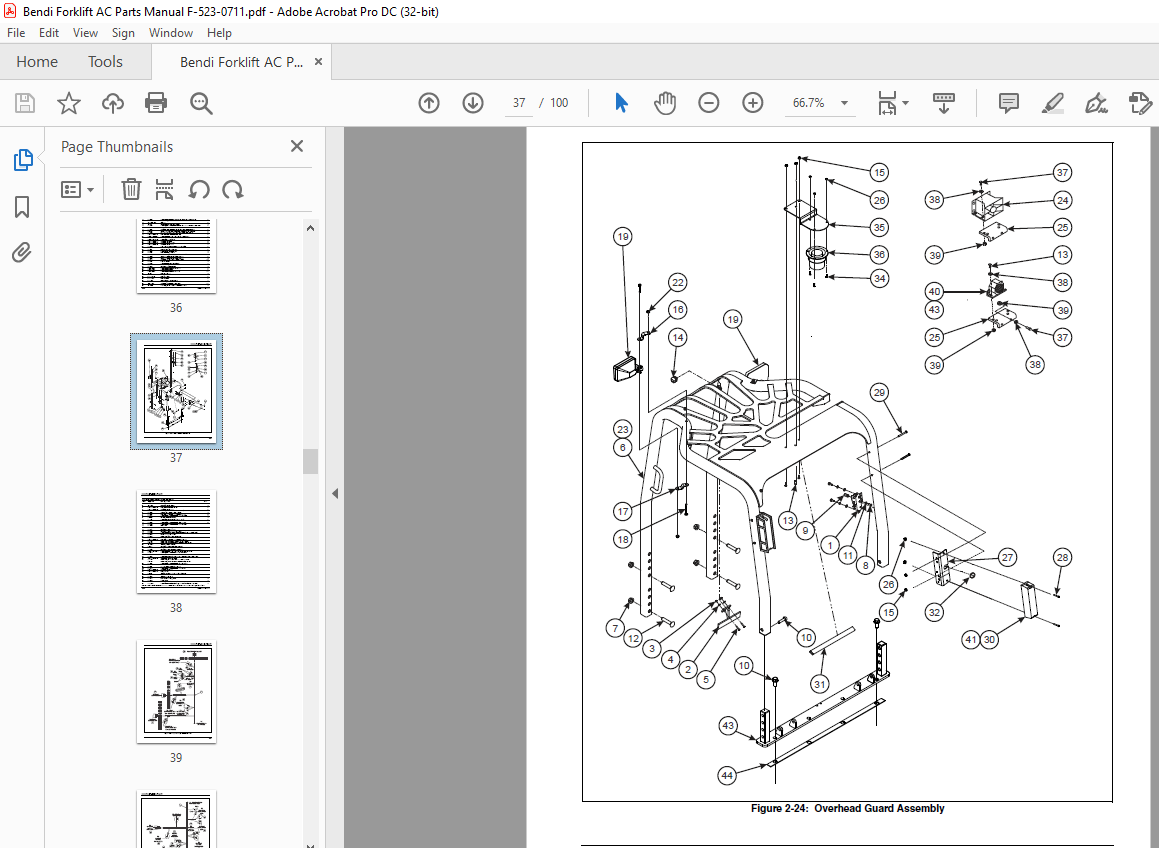Switch to the Home tab

click(x=37, y=61)
